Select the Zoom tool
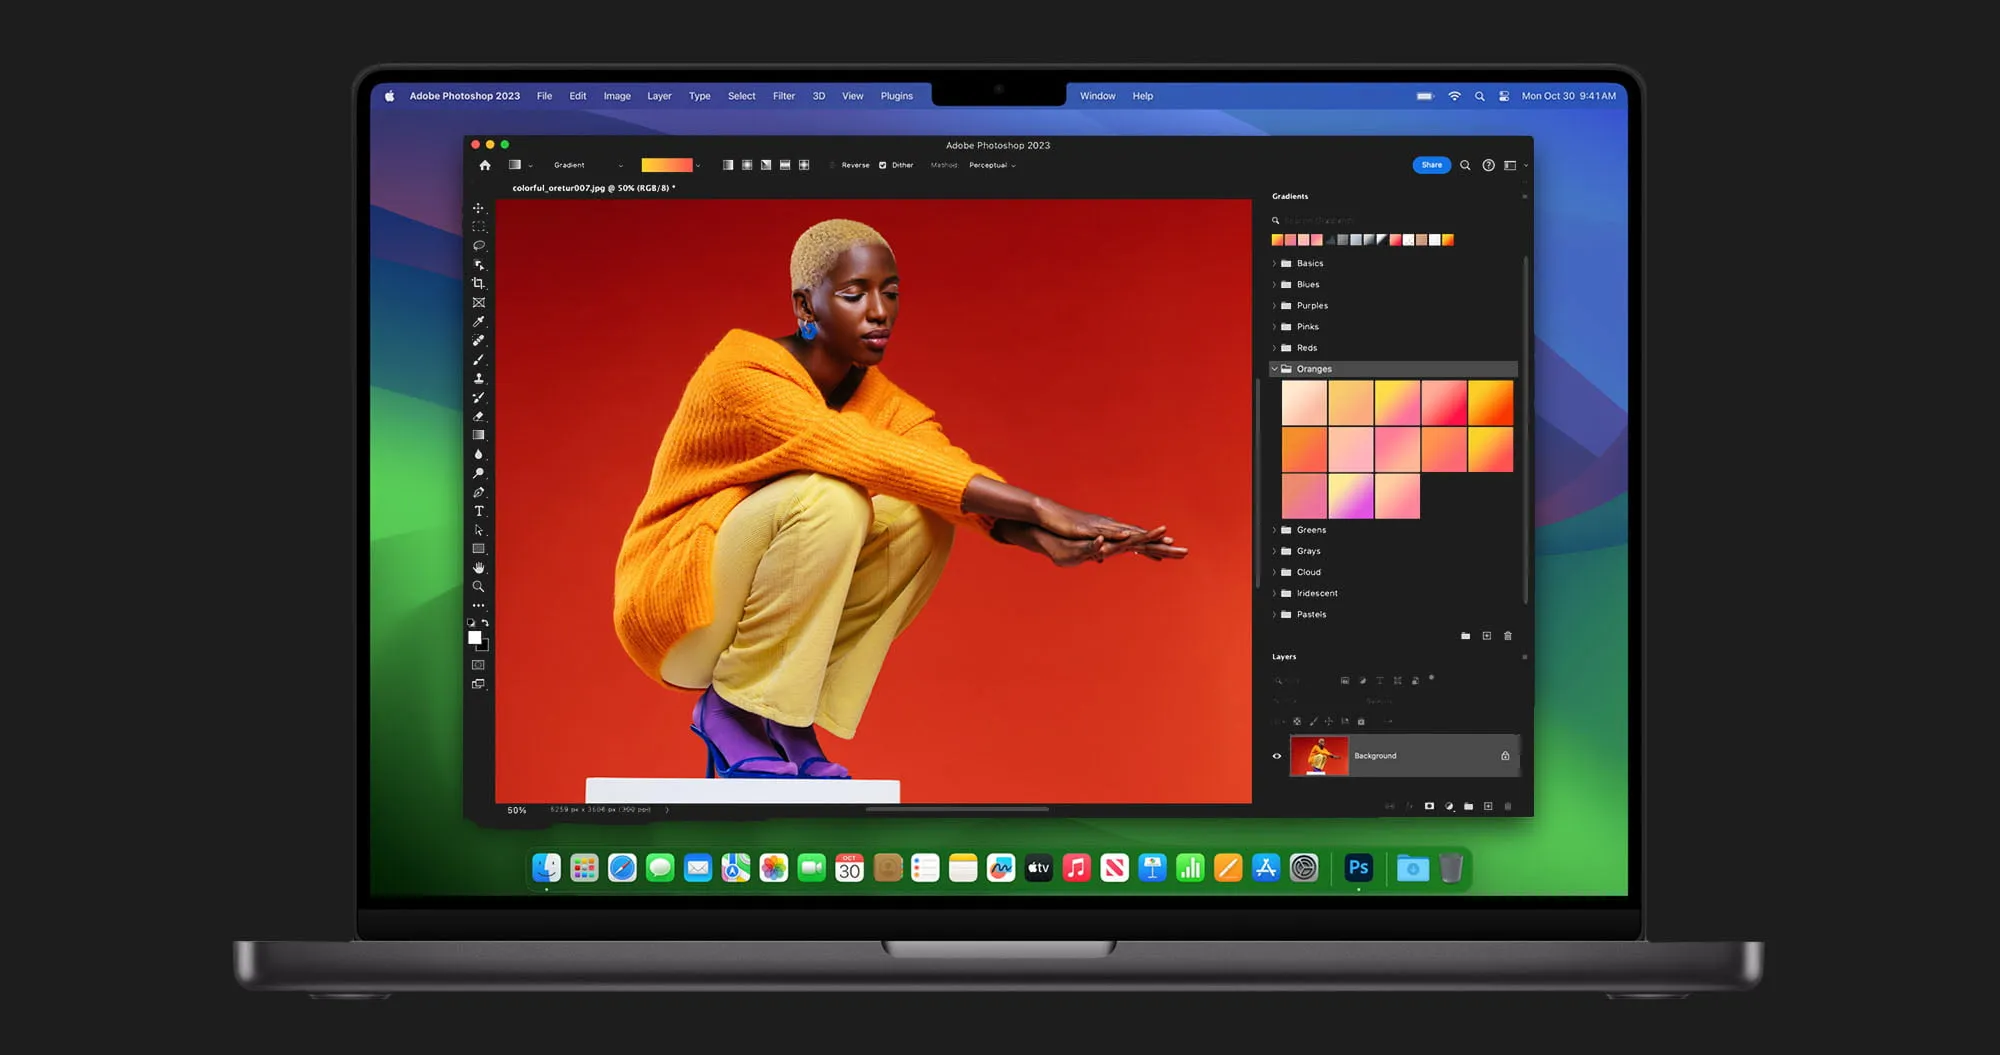The width and height of the screenshot is (2000, 1055). [x=479, y=586]
